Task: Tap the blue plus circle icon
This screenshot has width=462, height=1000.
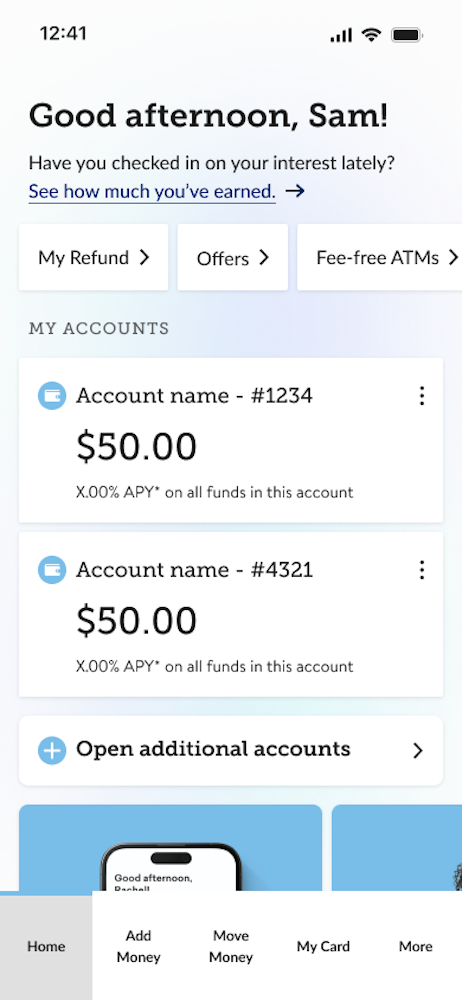Action: coord(52,750)
